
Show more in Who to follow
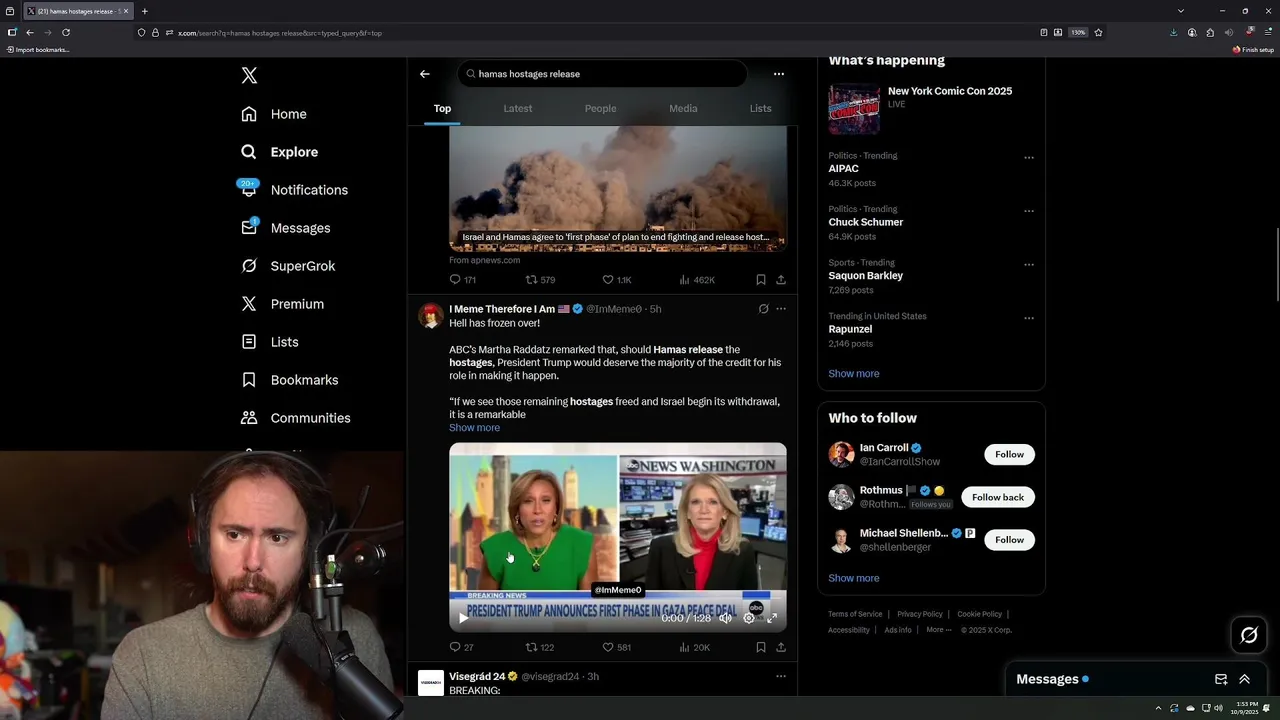coord(854,578)
